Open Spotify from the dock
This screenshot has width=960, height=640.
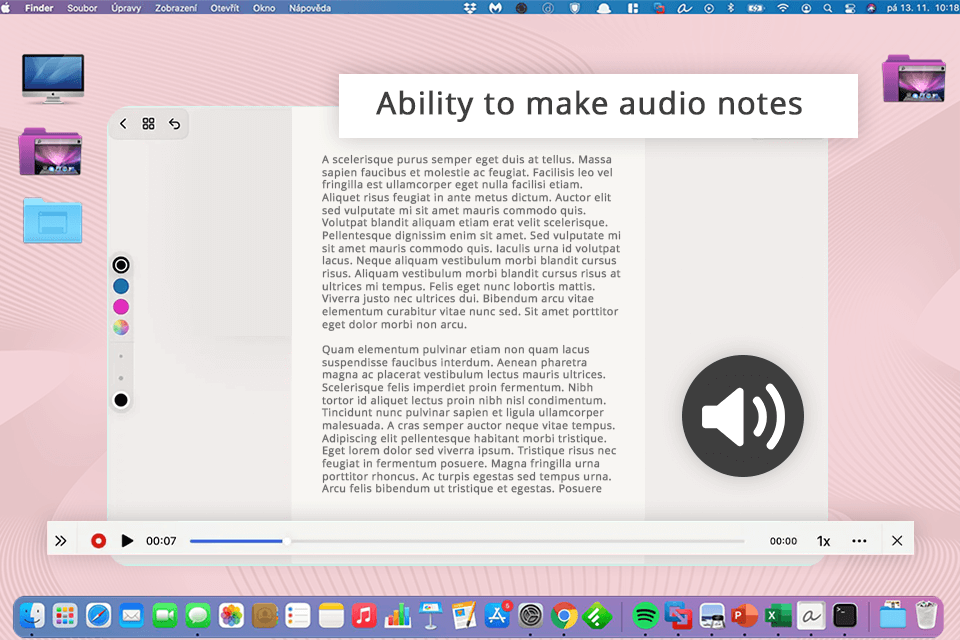coord(646,615)
